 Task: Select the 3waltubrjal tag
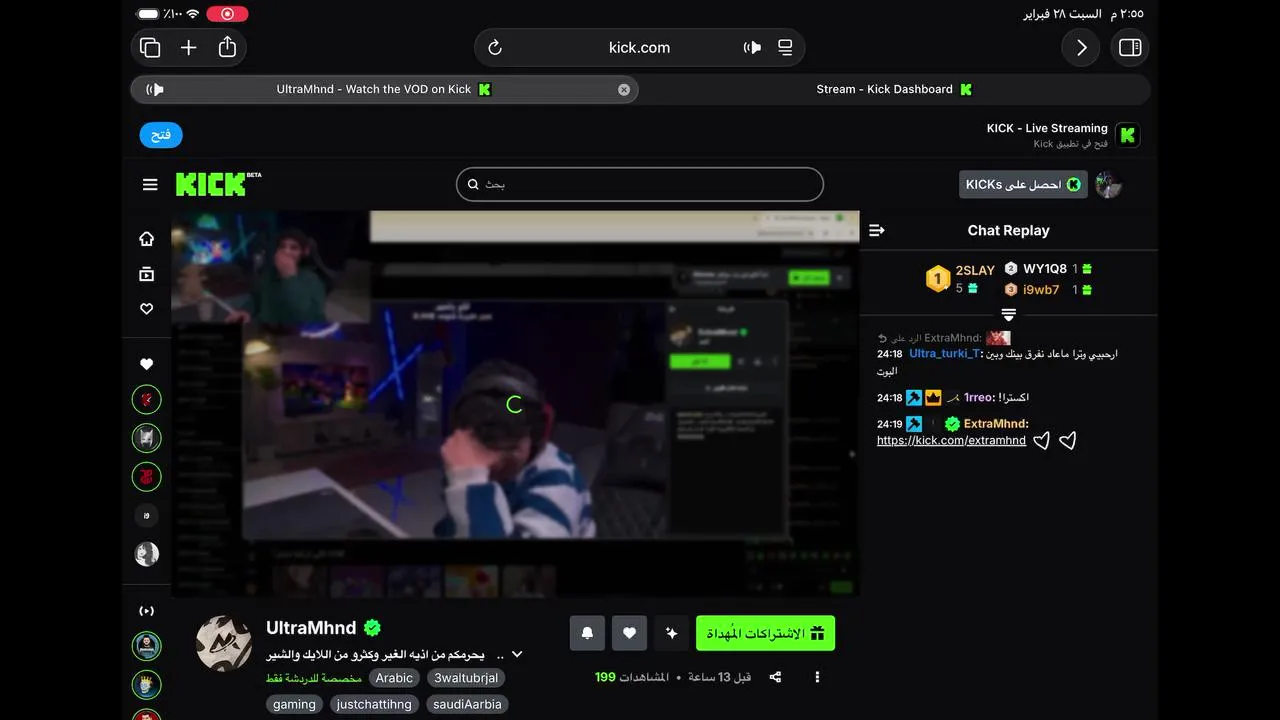coord(466,678)
